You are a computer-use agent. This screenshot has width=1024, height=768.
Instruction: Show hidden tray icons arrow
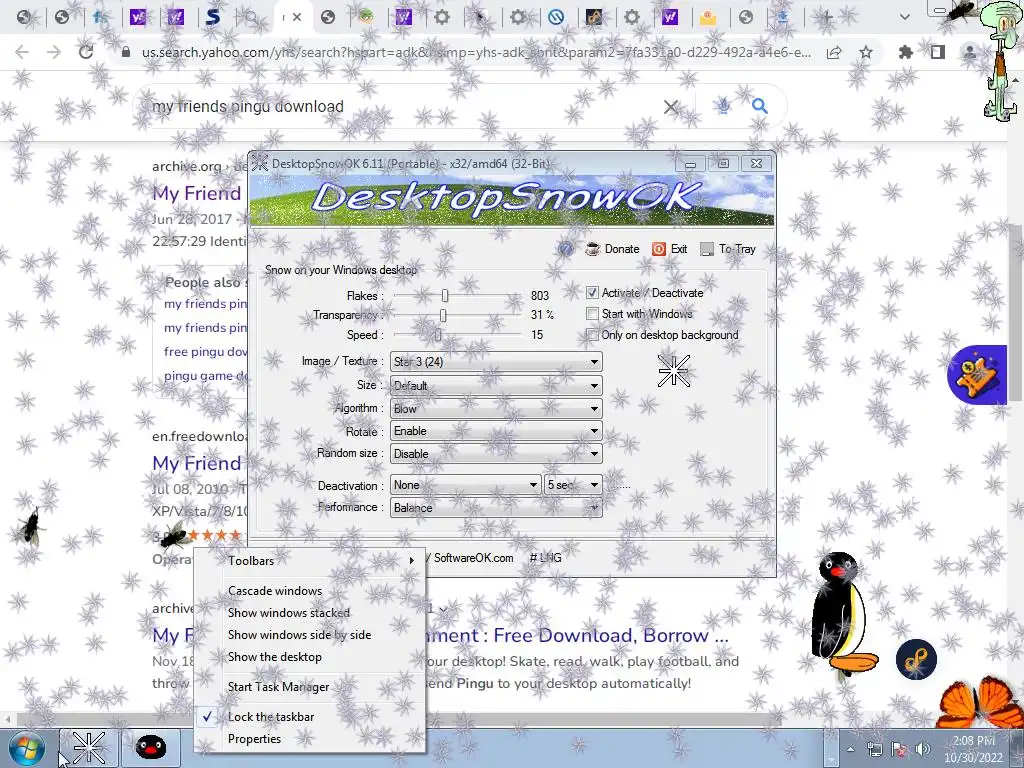[850, 749]
